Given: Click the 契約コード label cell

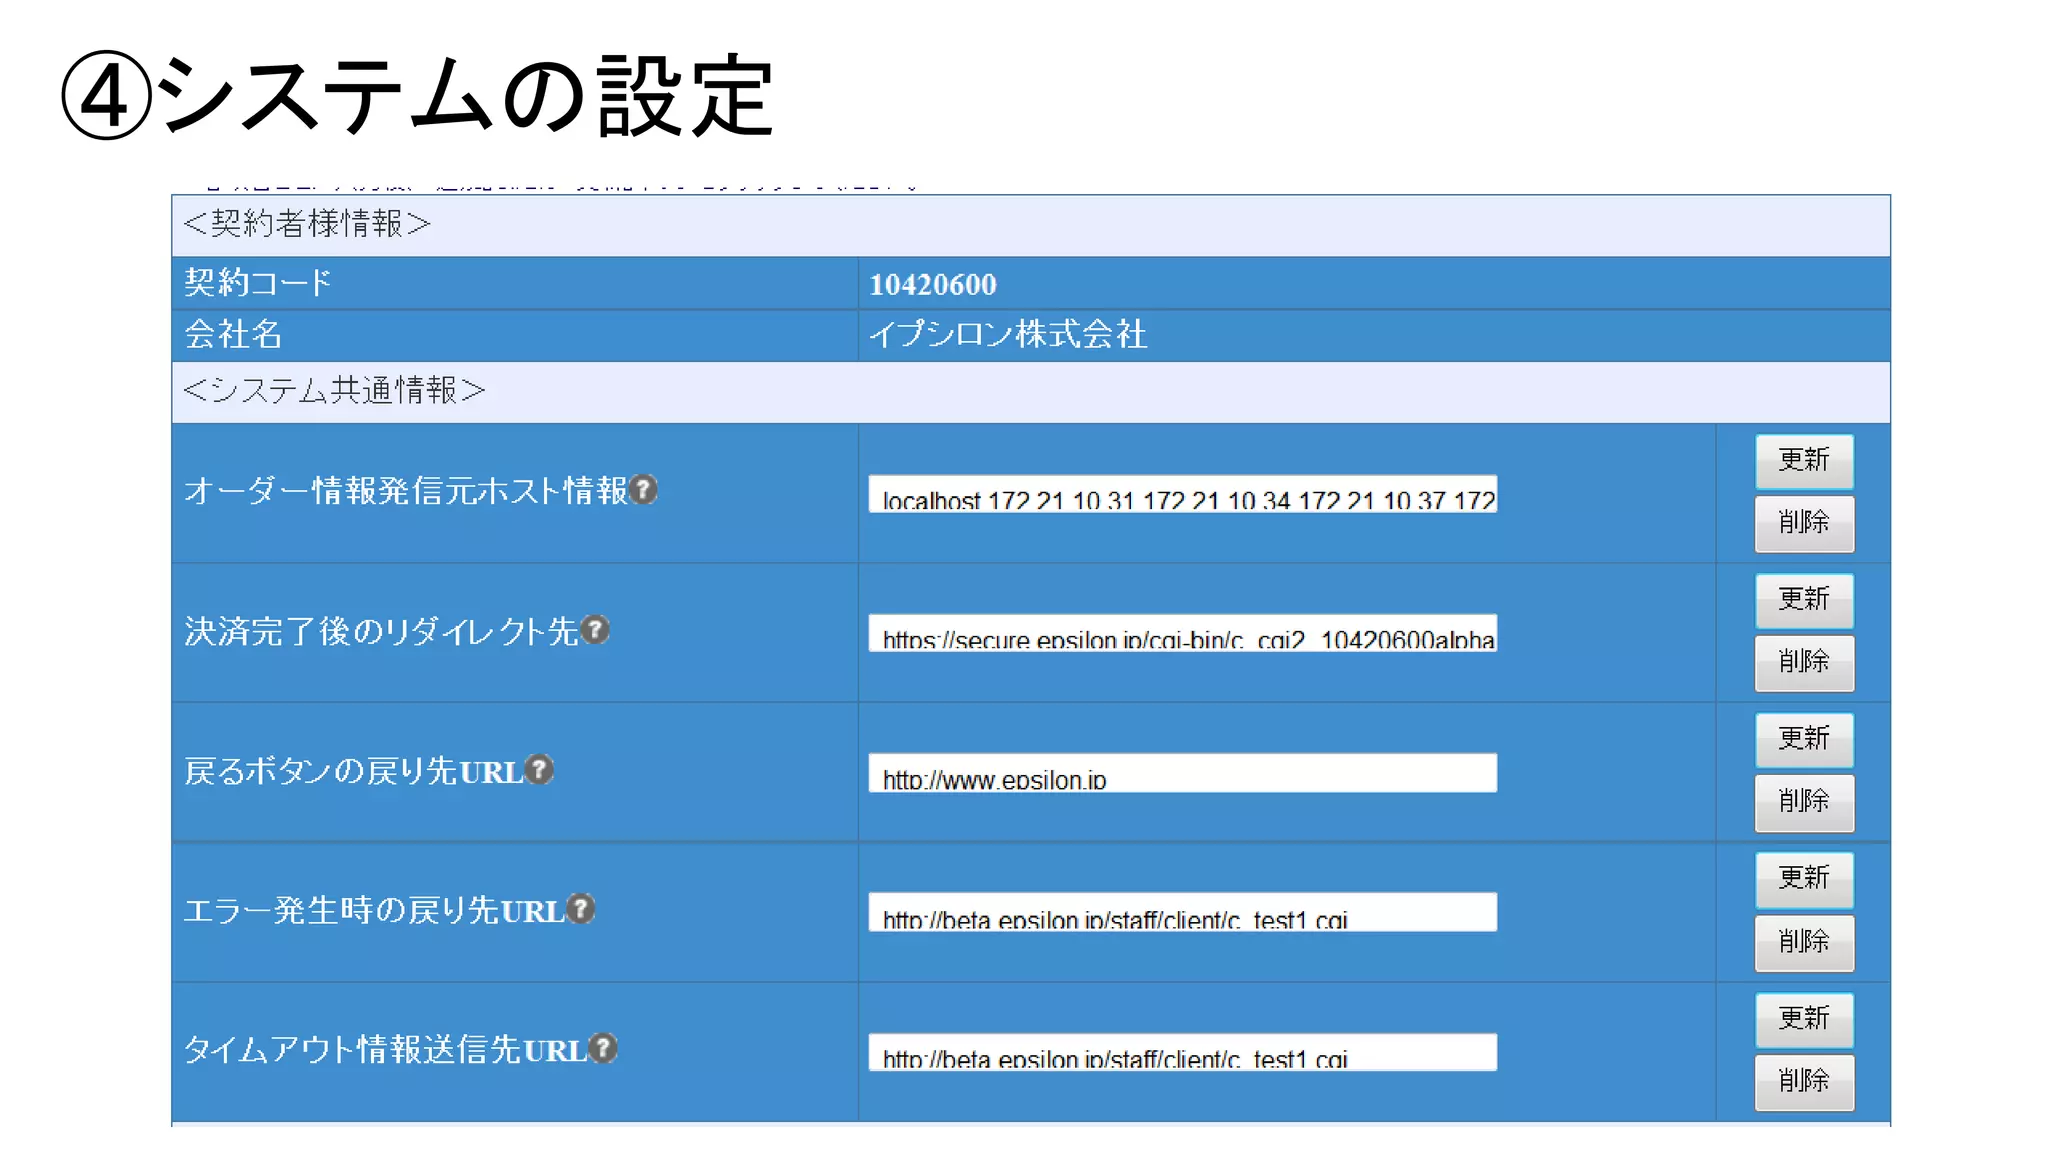Looking at the screenshot, I should (x=515, y=283).
